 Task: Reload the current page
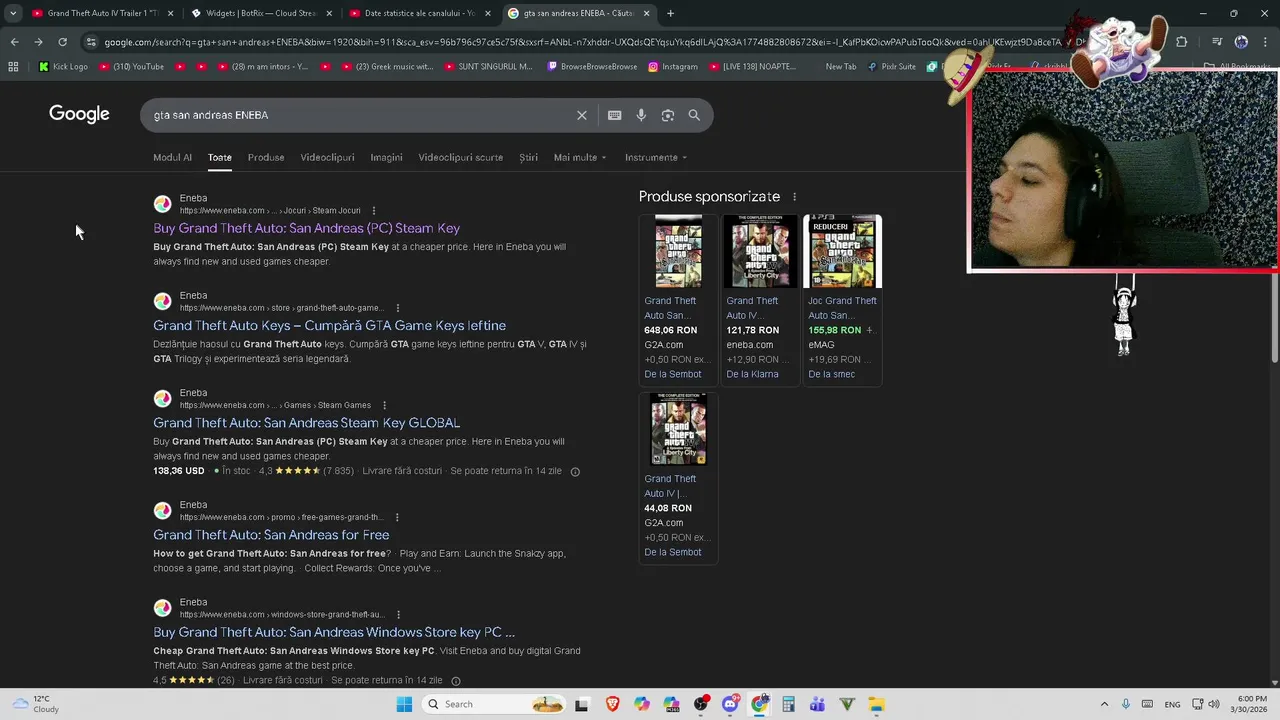pos(62,42)
